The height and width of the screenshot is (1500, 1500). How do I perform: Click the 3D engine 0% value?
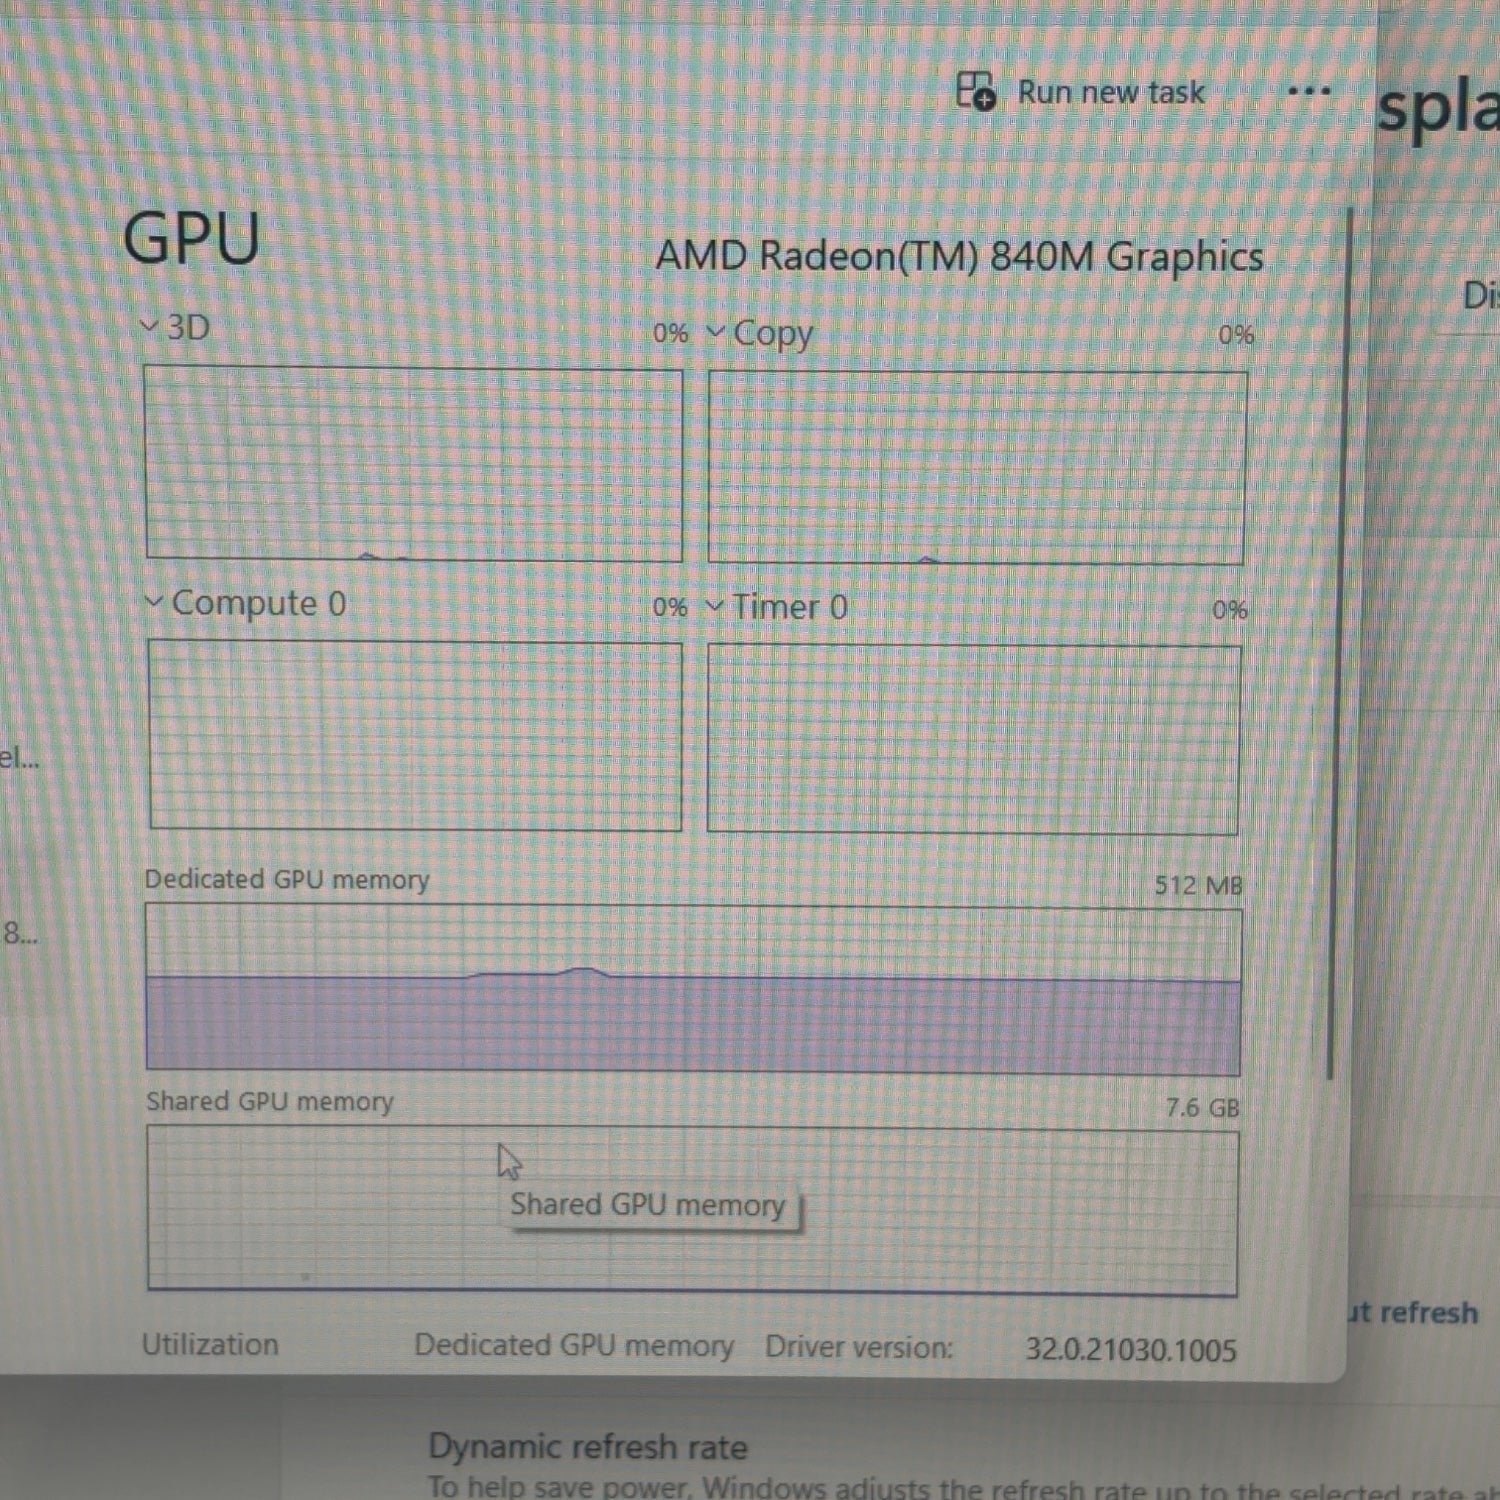tap(670, 333)
